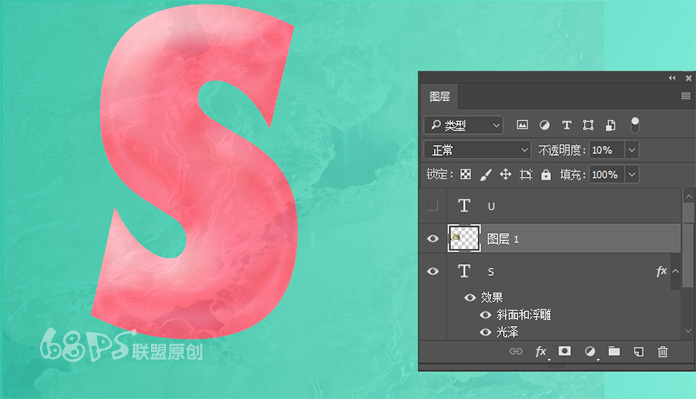
Task: Select the 光泽 effect entry
Action: 507,332
